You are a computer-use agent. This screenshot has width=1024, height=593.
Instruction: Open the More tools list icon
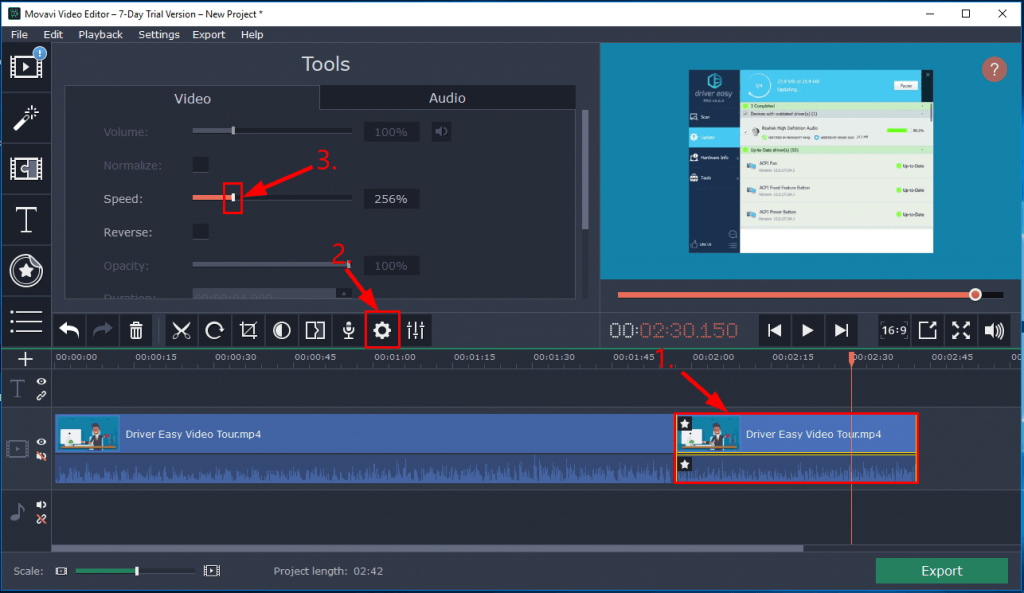(26, 321)
